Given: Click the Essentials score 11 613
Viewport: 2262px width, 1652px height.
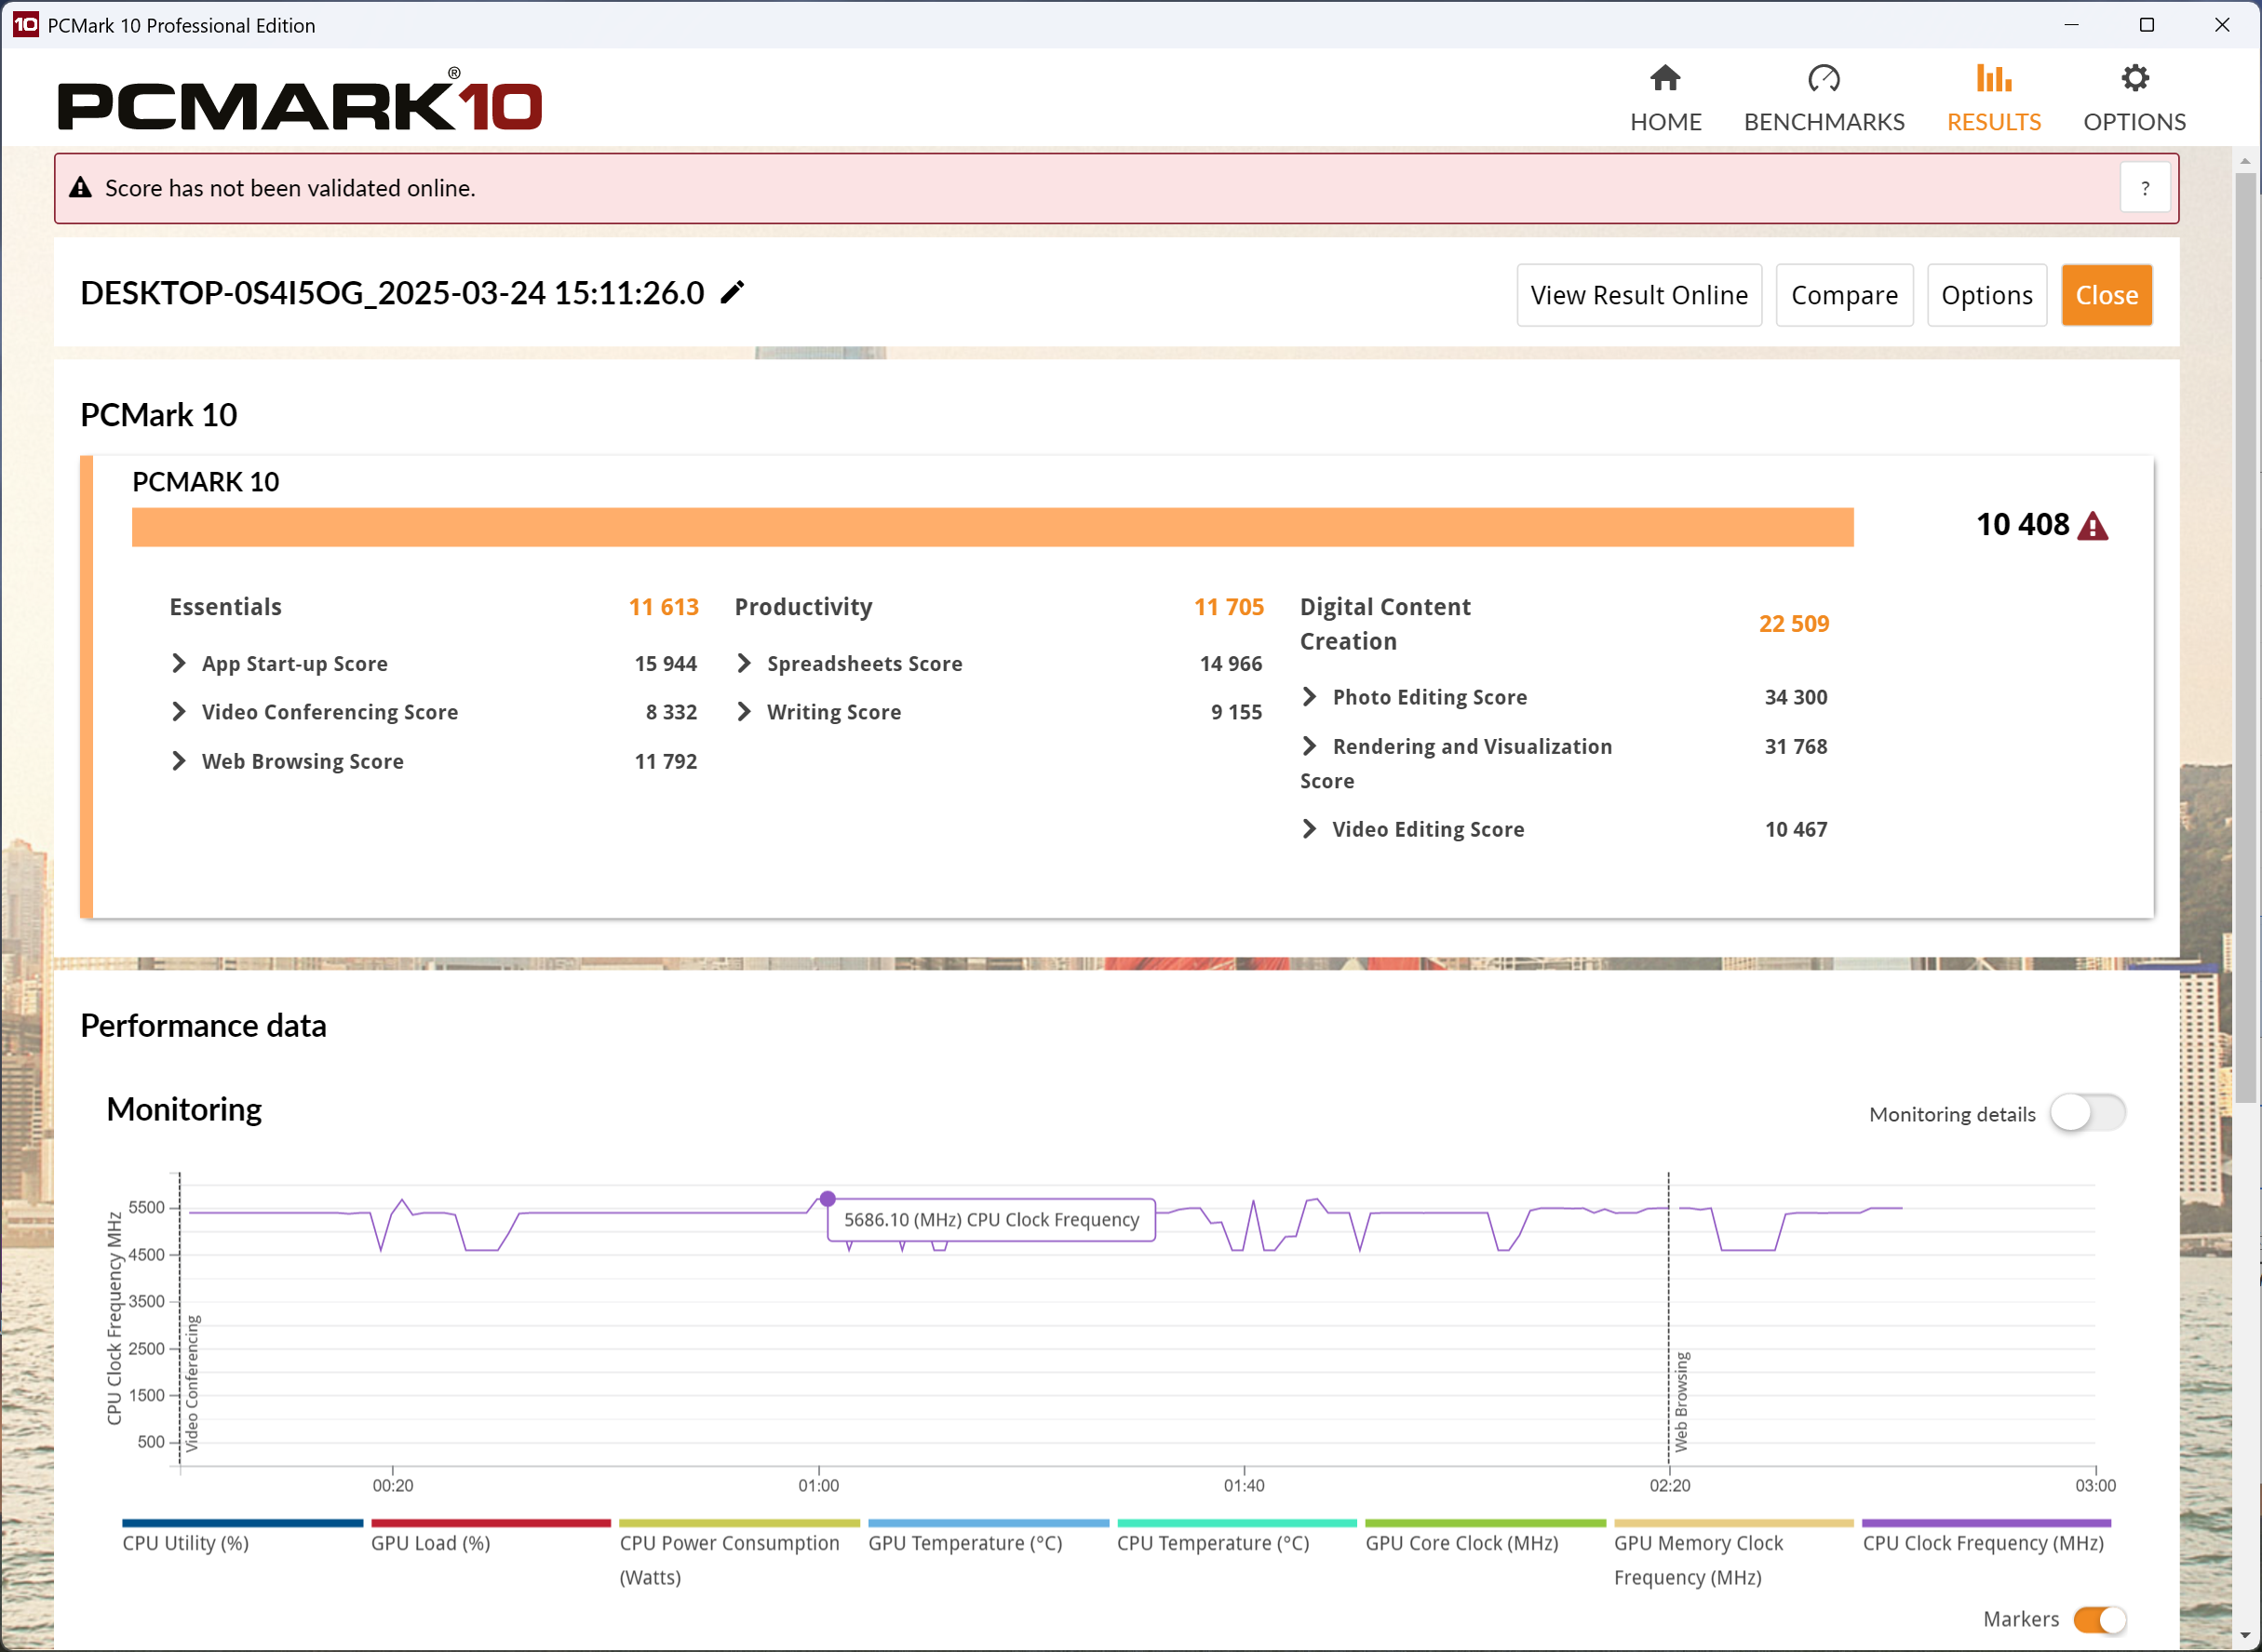Looking at the screenshot, I should coord(663,607).
